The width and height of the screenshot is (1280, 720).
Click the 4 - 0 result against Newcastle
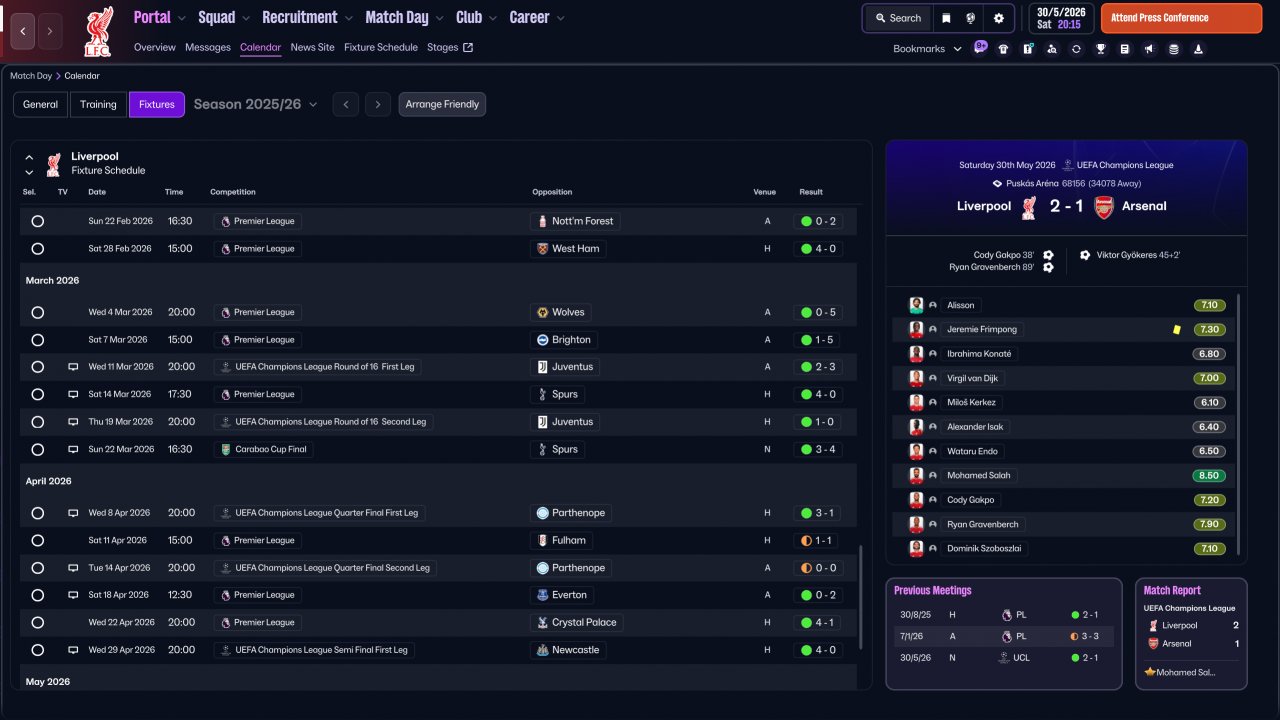[x=818, y=650]
